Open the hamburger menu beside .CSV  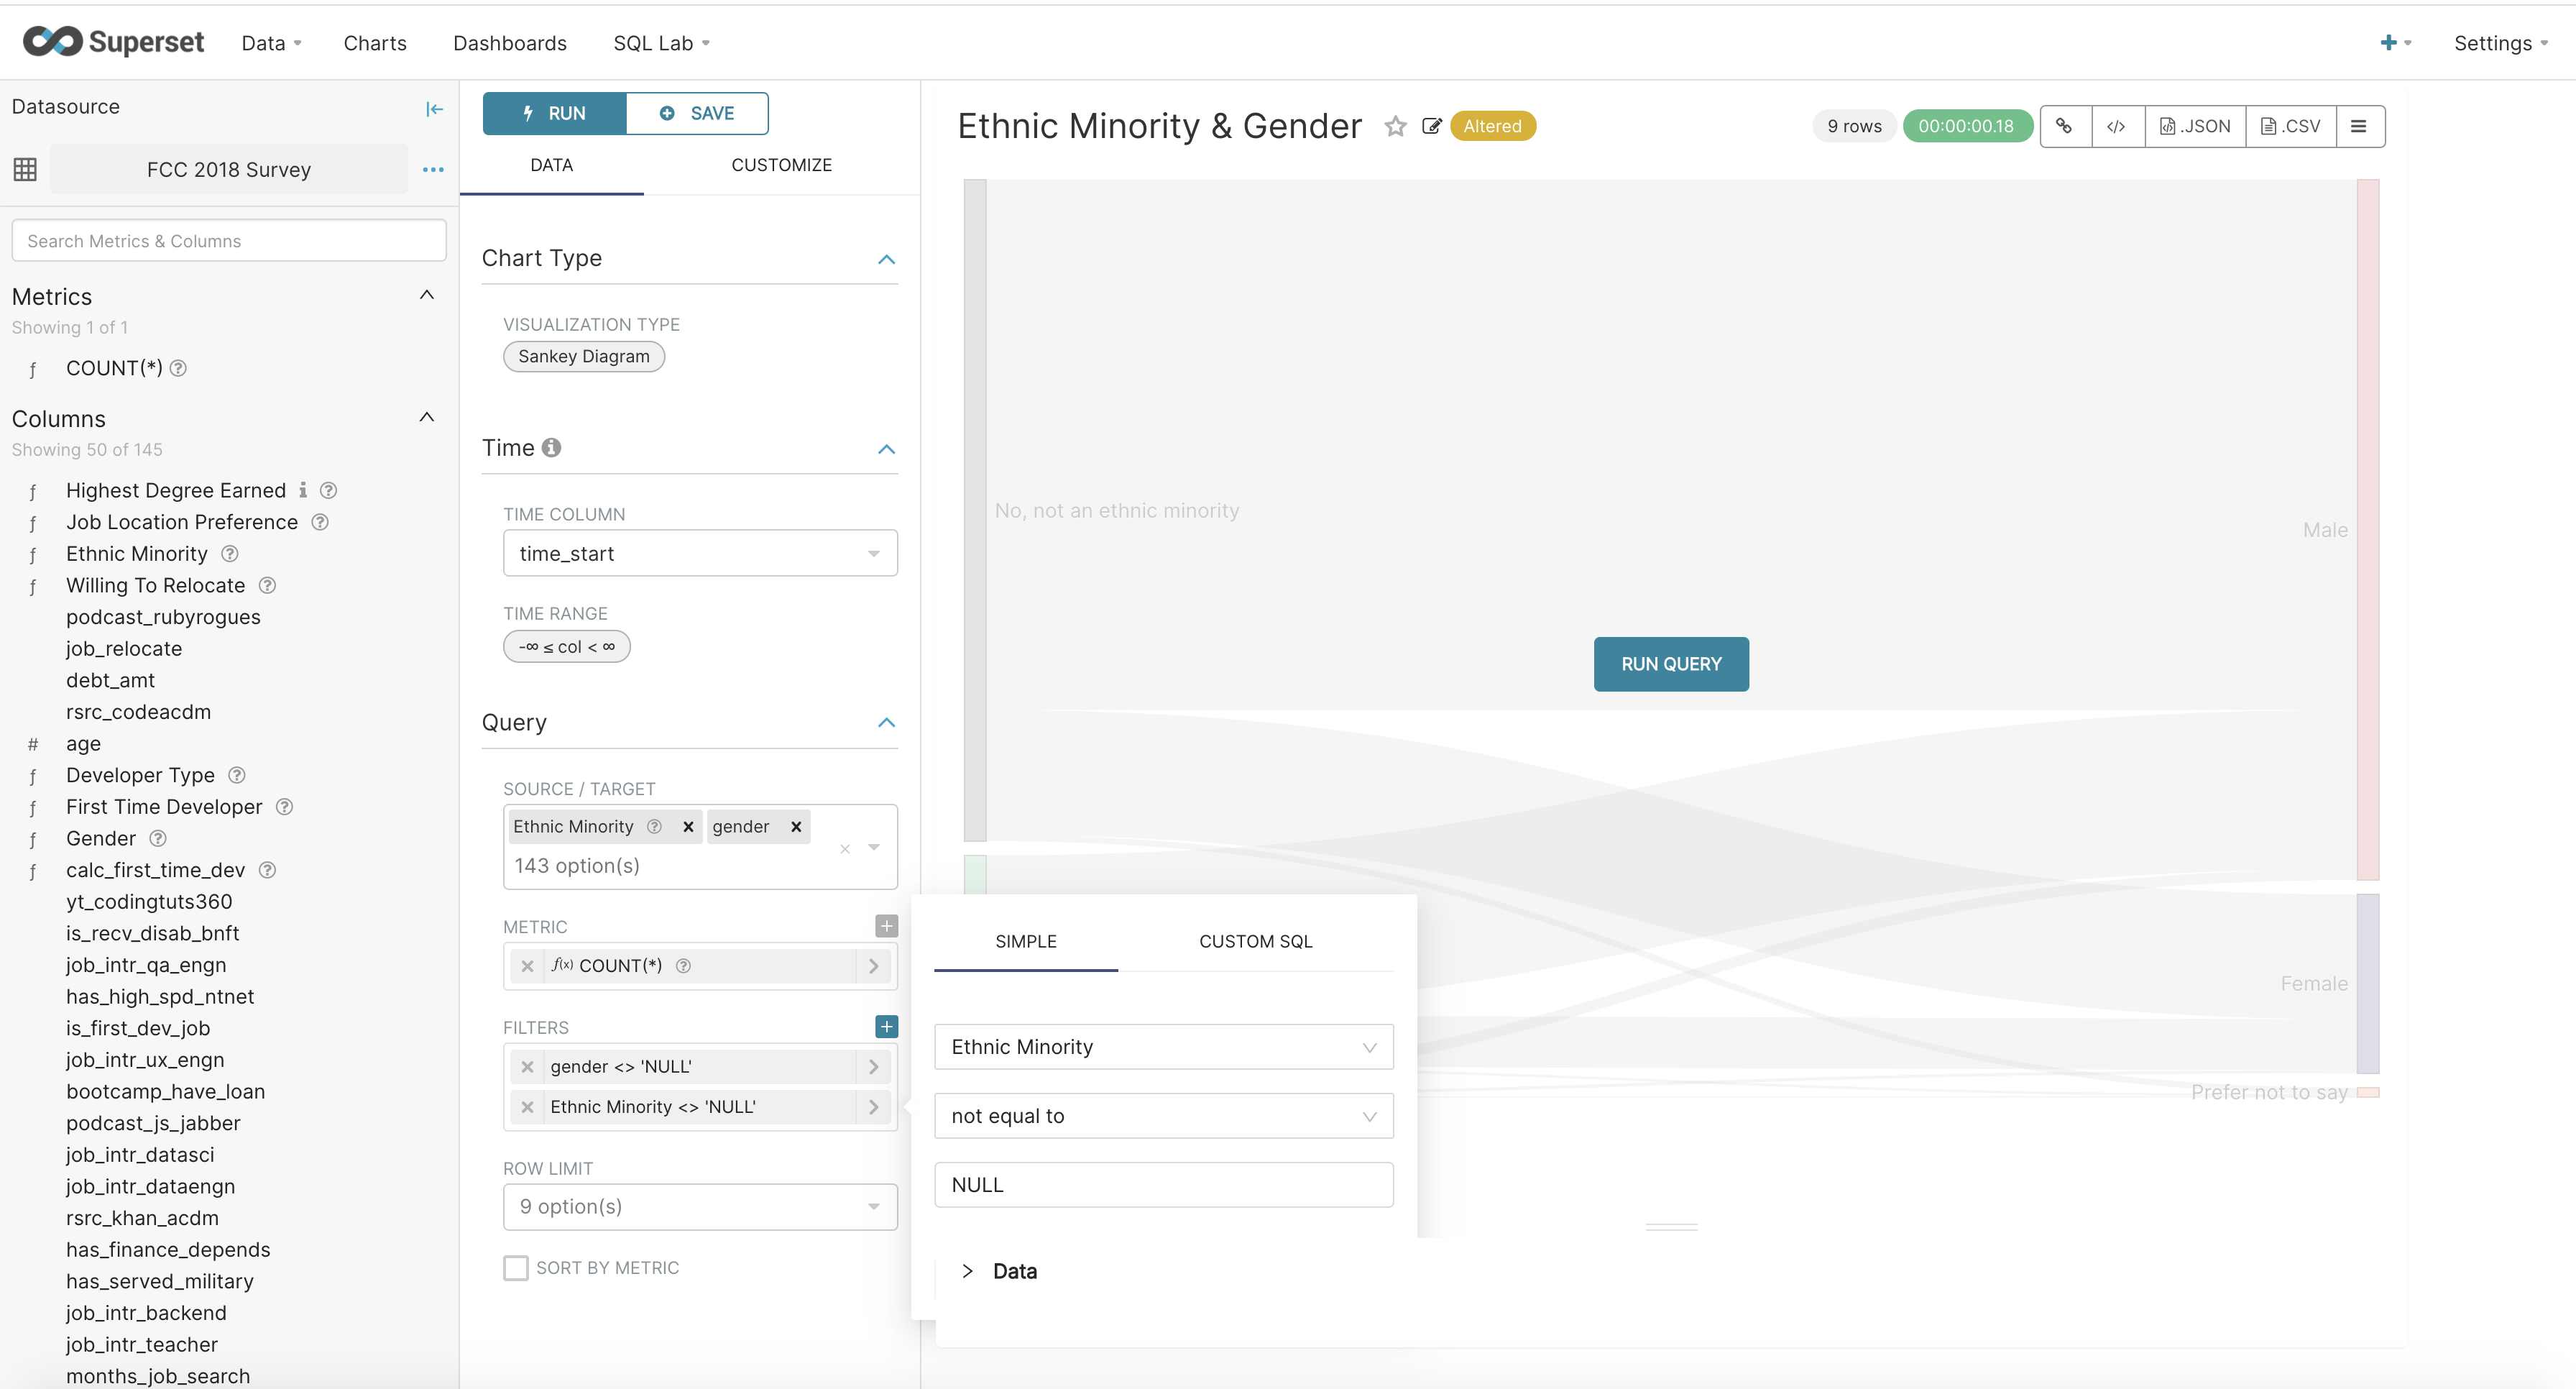coord(2358,126)
